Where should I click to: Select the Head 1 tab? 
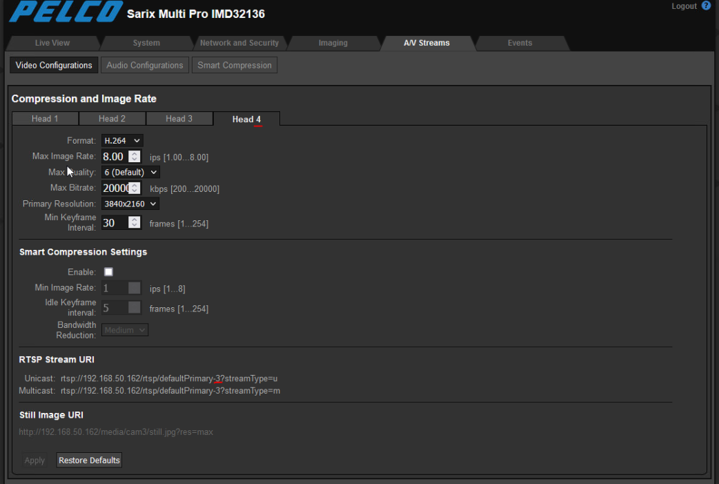click(45, 119)
